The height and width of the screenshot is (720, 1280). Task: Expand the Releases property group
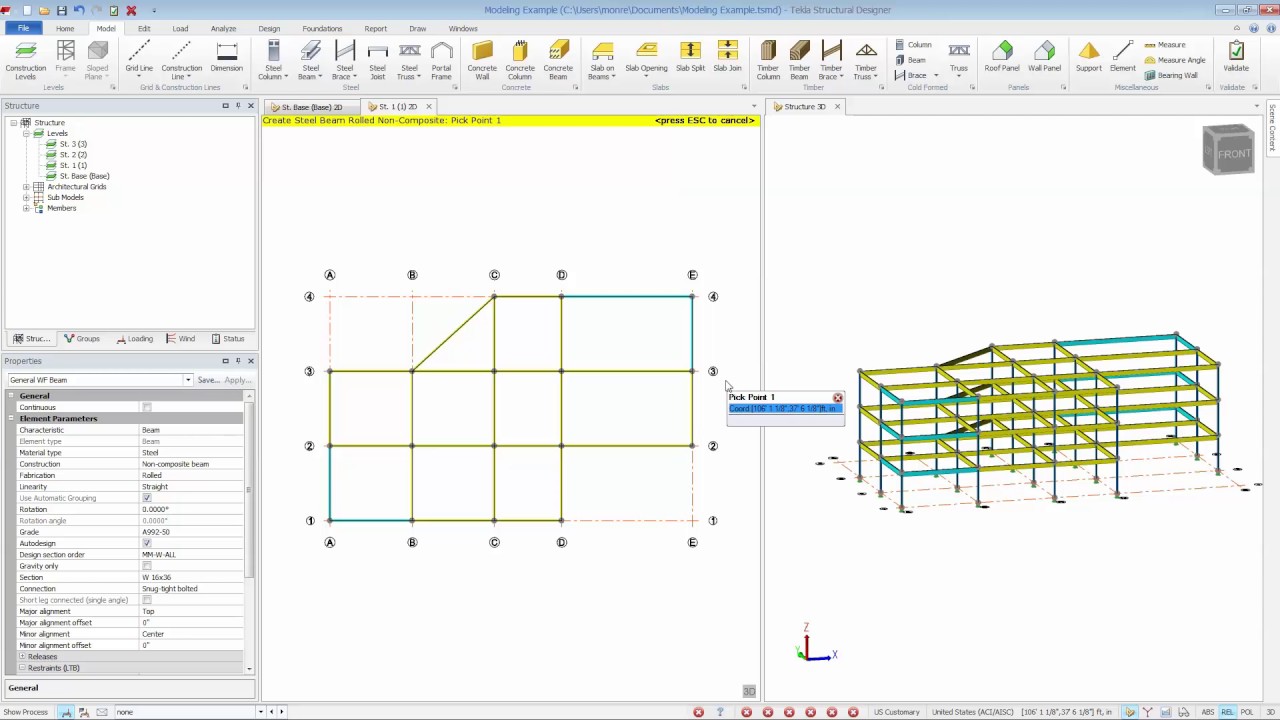22,657
